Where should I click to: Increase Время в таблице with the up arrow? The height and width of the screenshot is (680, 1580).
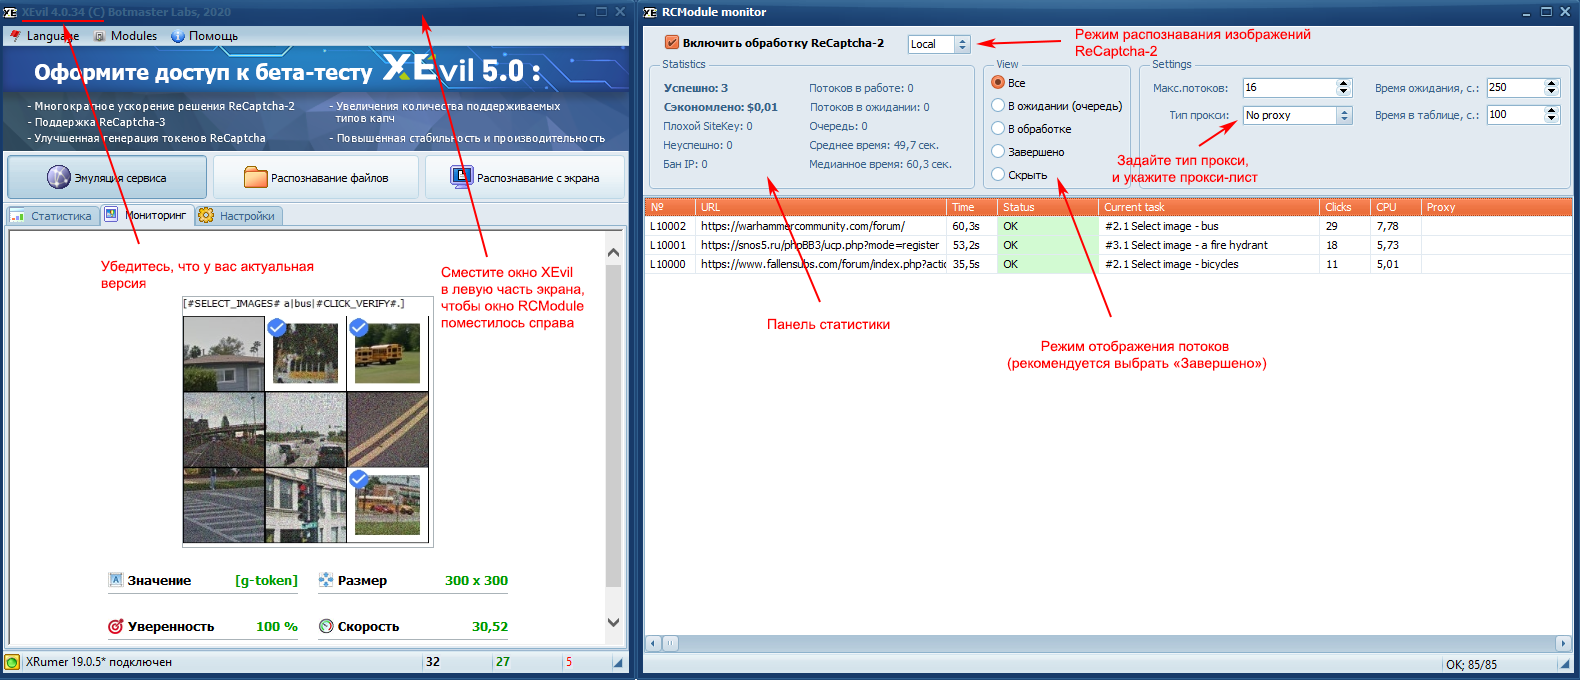click(x=1552, y=110)
